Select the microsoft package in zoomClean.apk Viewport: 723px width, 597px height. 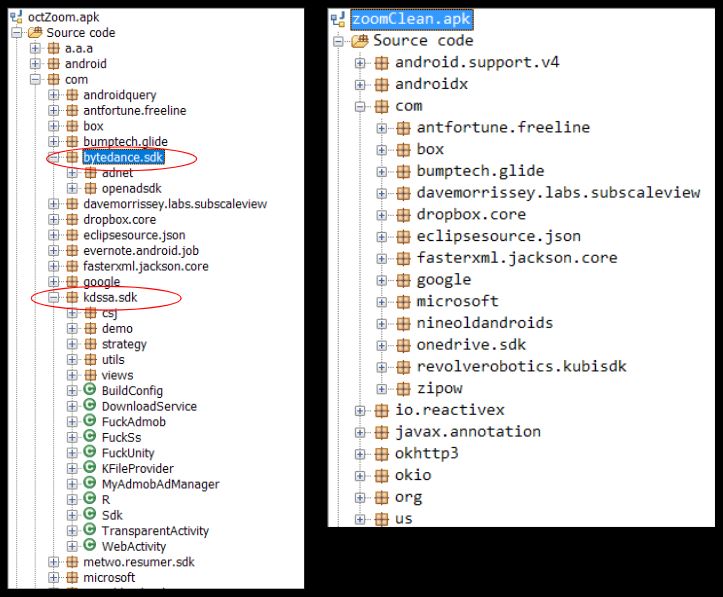point(457,302)
